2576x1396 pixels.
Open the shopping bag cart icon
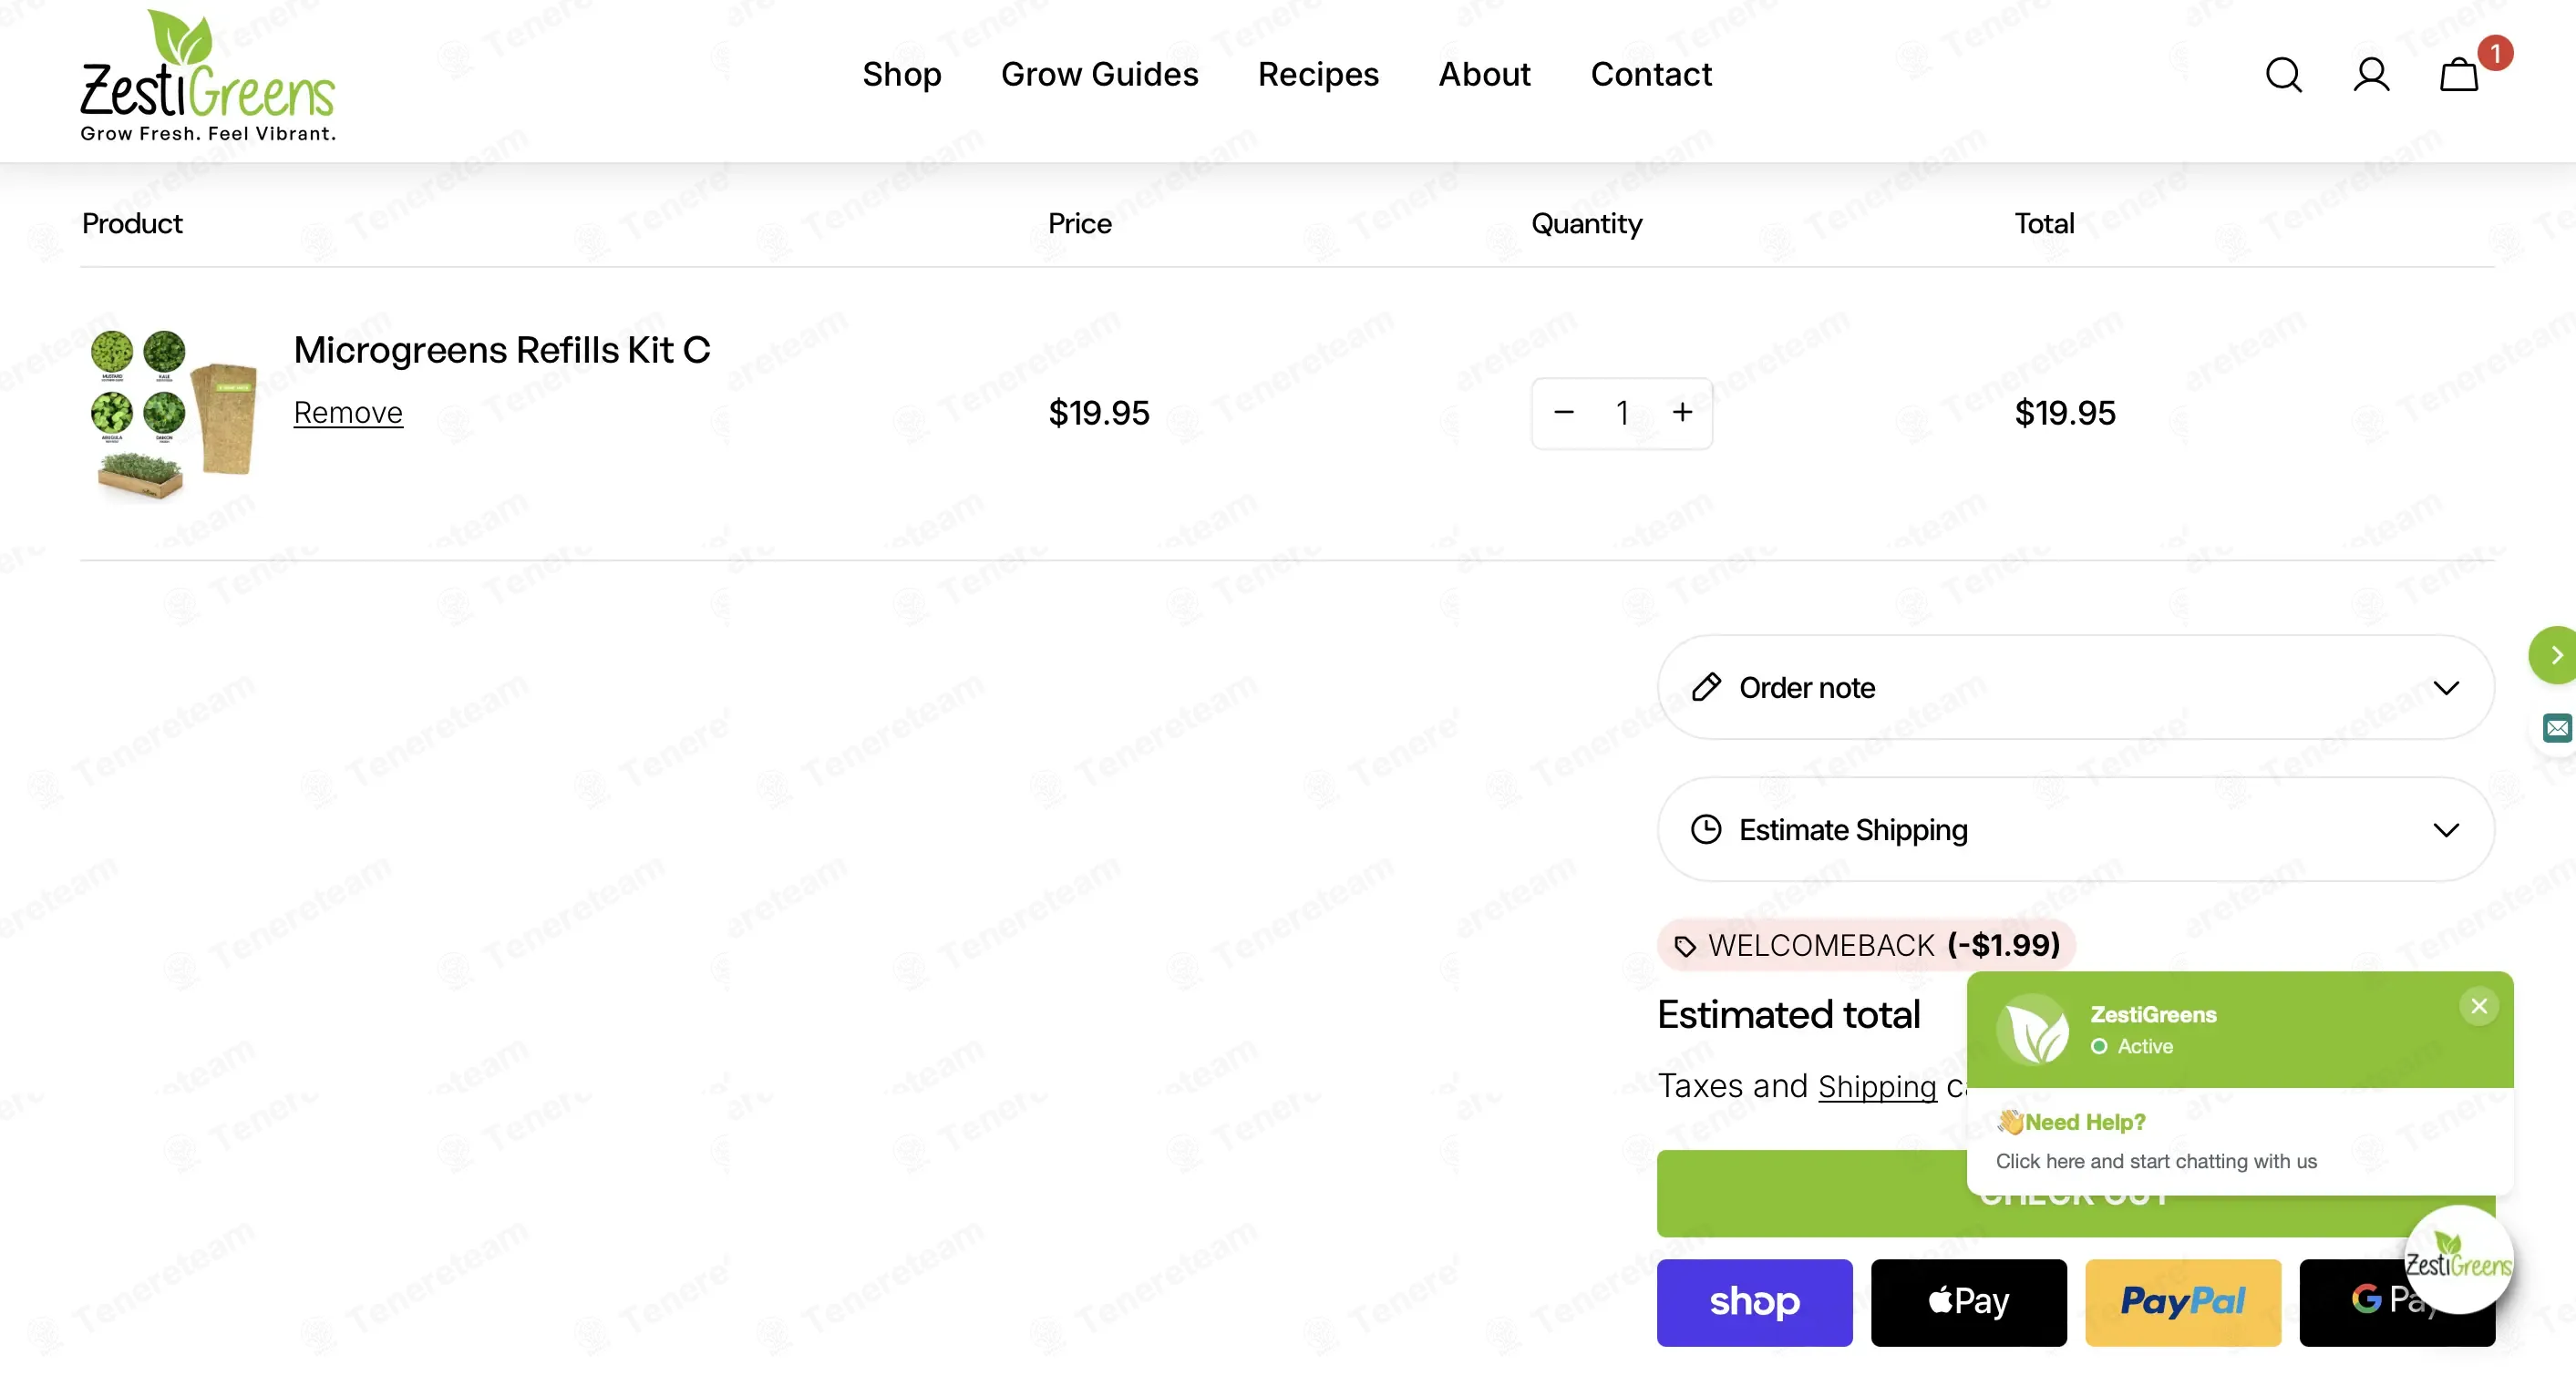click(x=2459, y=75)
